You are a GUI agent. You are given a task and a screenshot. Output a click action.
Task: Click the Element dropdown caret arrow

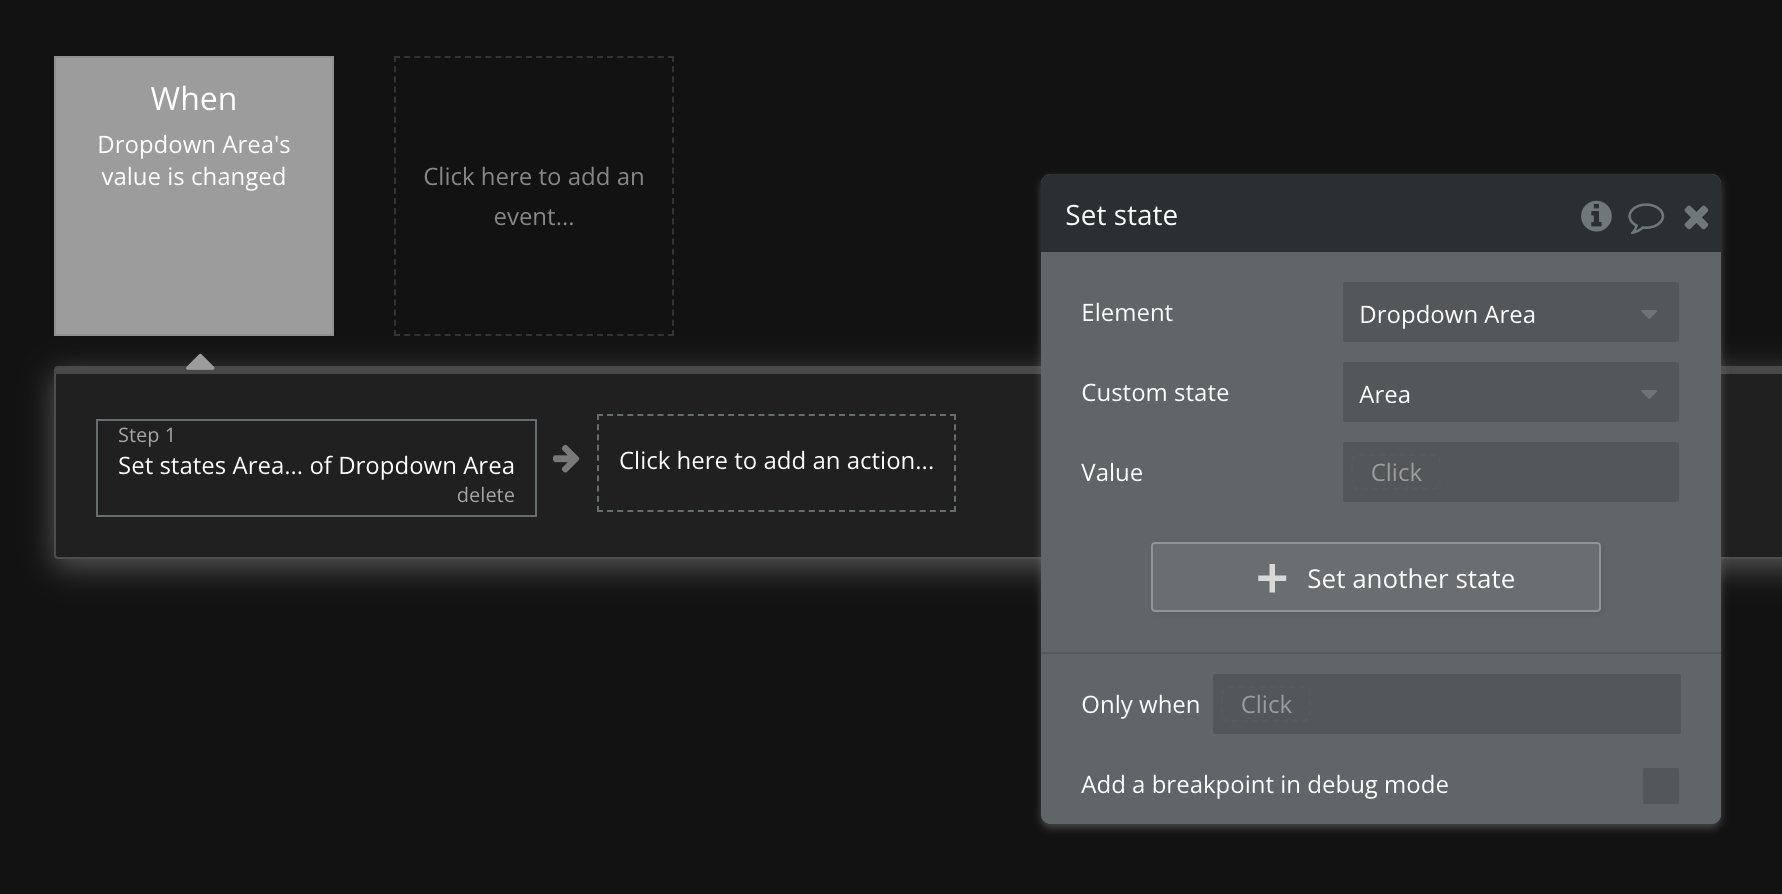1649,314
